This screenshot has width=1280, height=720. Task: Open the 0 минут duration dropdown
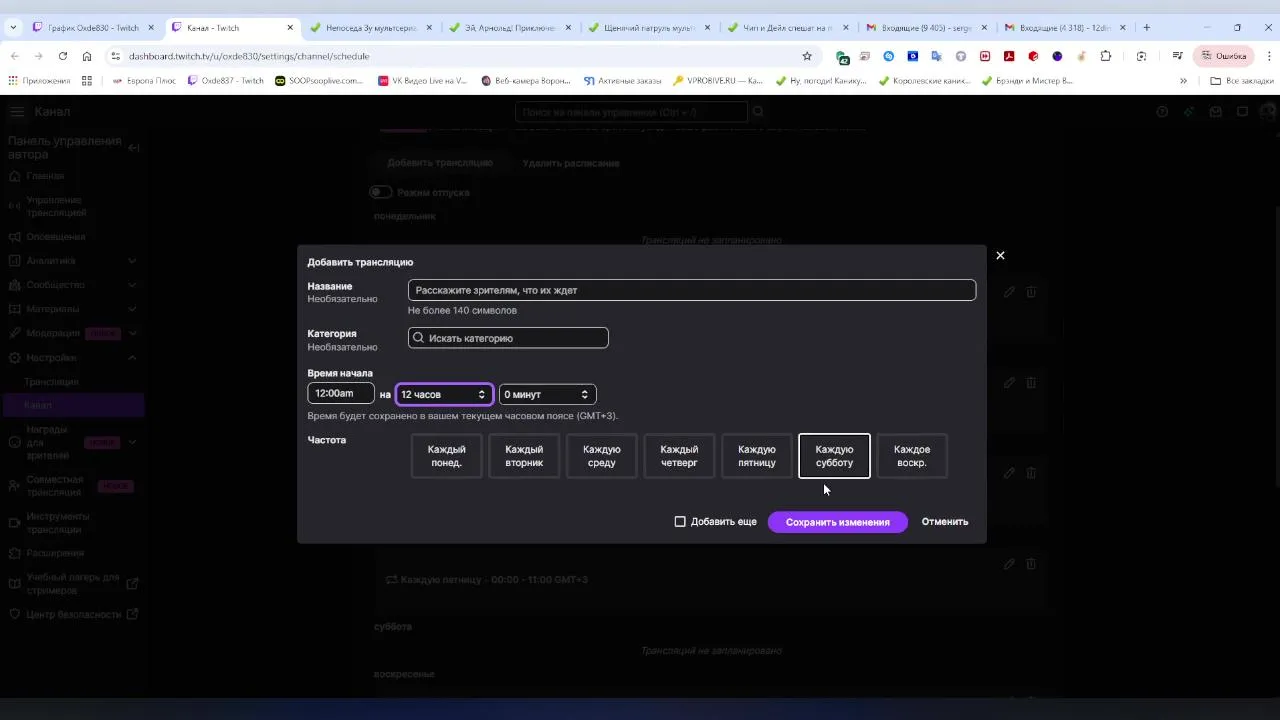(x=548, y=394)
